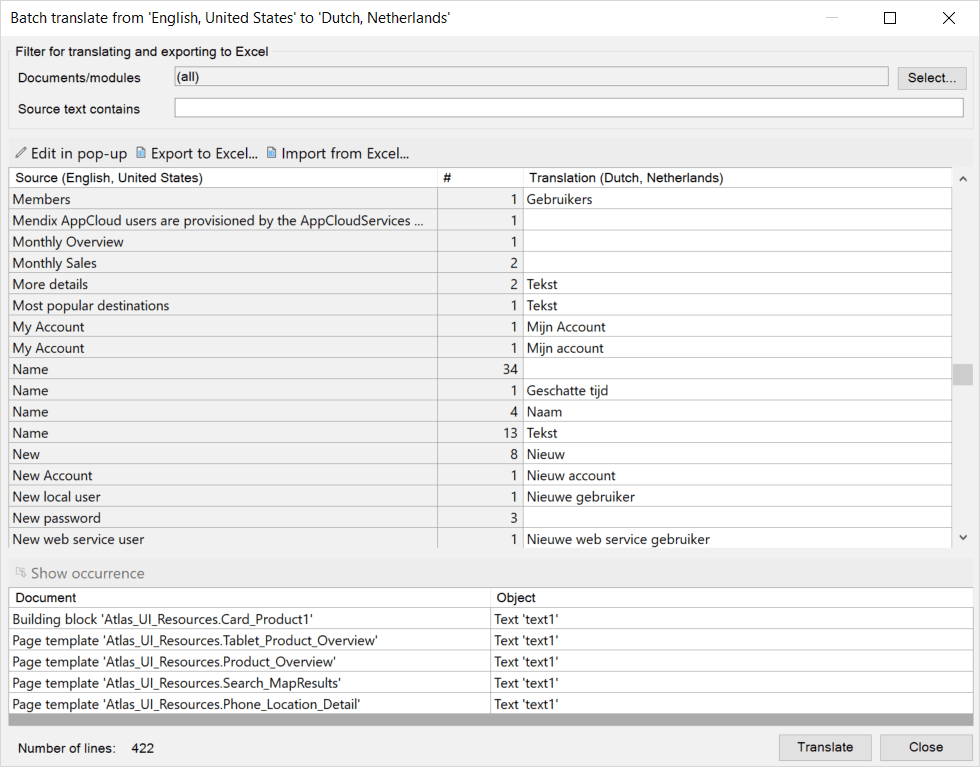
Task: Click the empty translation cell for New password
Action: (x=737, y=518)
